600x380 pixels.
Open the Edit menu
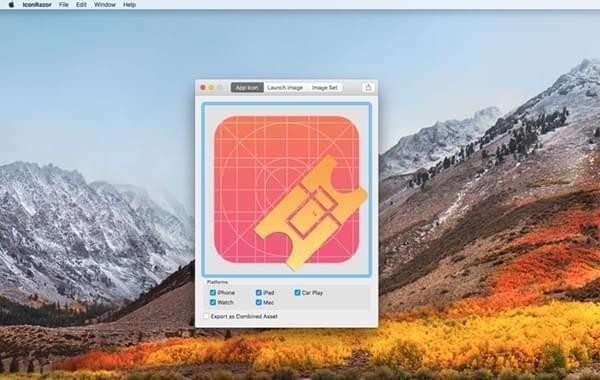click(x=81, y=5)
